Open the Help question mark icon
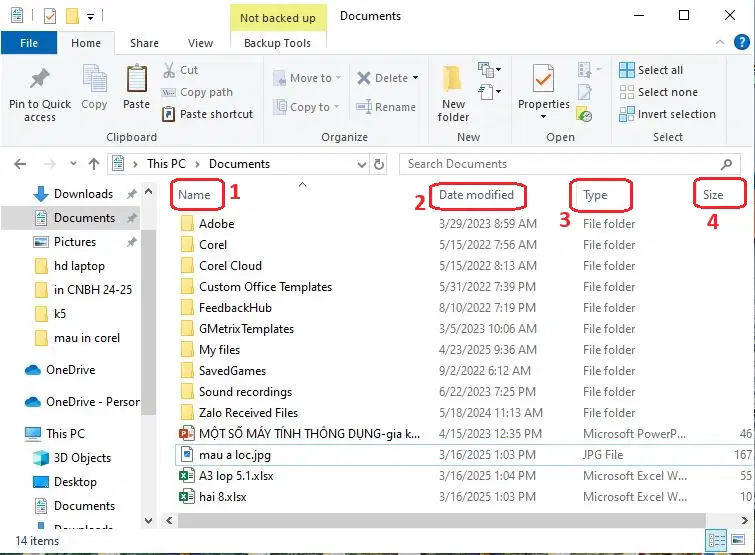Image resolution: width=755 pixels, height=555 pixels. coord(742,42)
